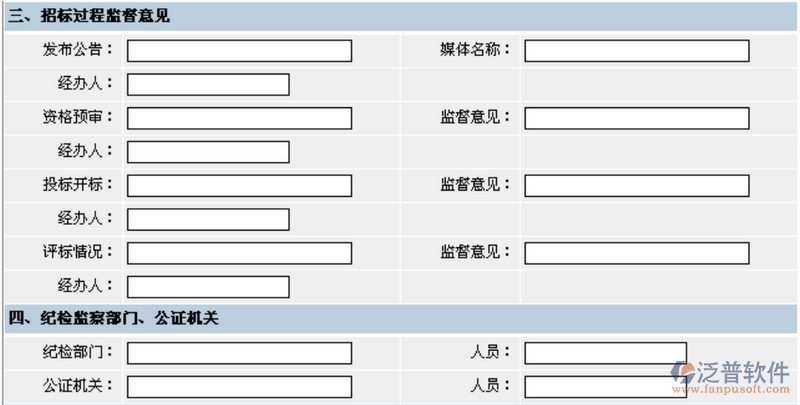This screenshot has width=800, height=405.
Task: Click the 泛普软件 logo icon
Action: pos(687,373)
